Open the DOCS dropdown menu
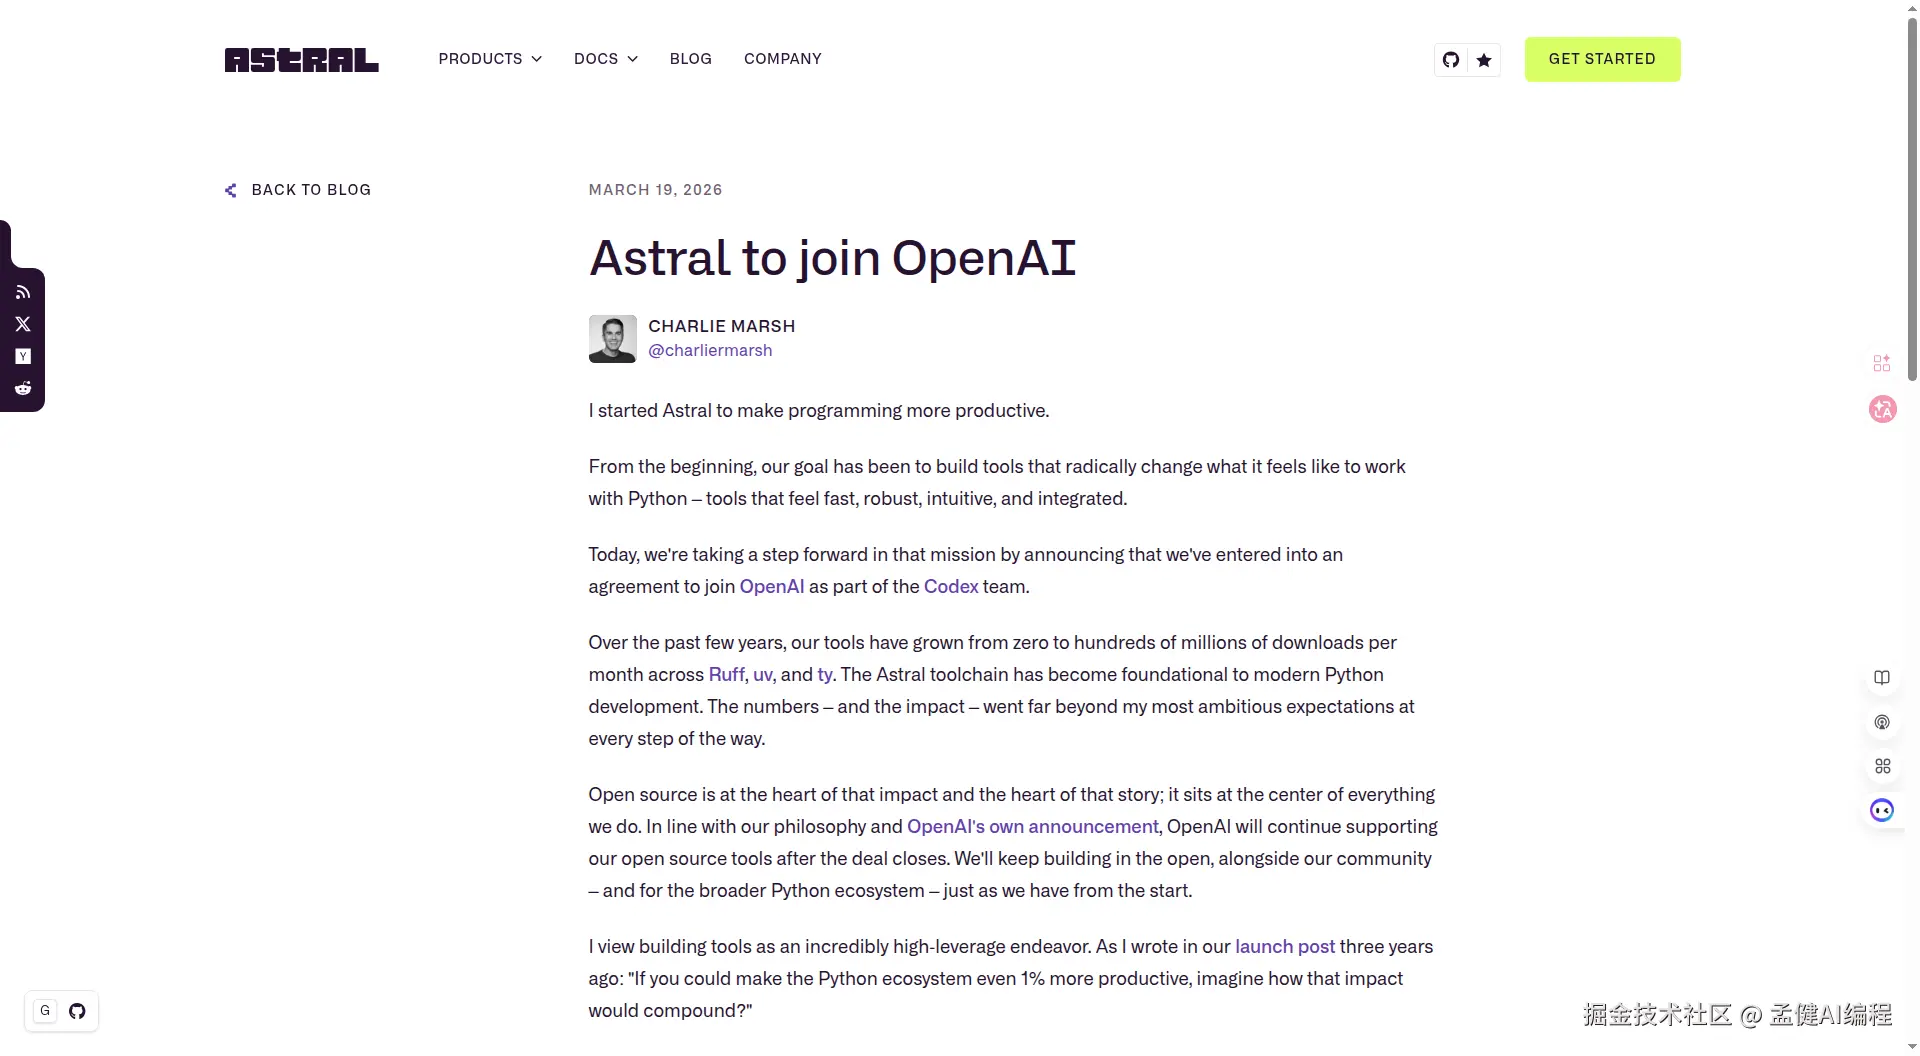This screenshot has width=1920, height=1056. tap(605, 59)
